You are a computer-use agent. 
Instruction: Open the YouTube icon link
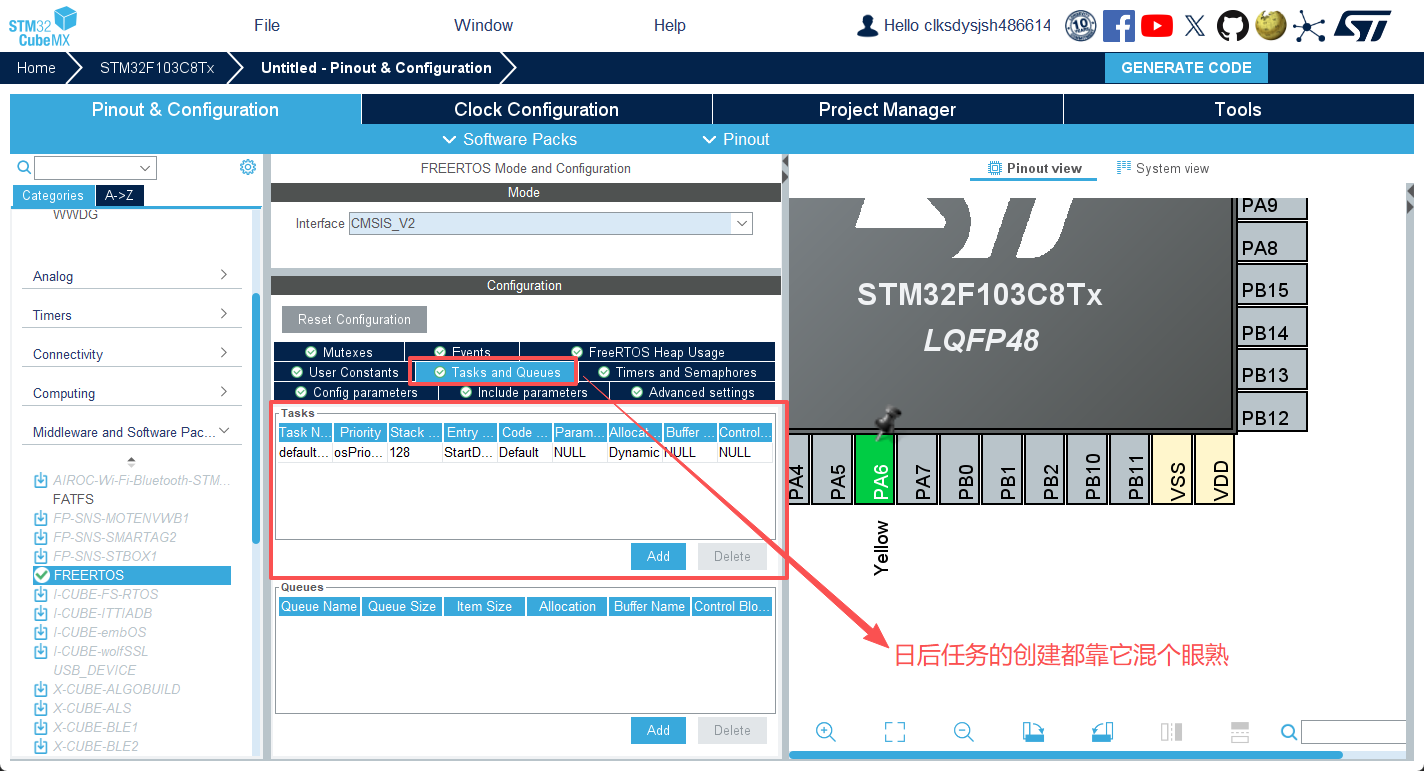click(x=1157, y=25)
